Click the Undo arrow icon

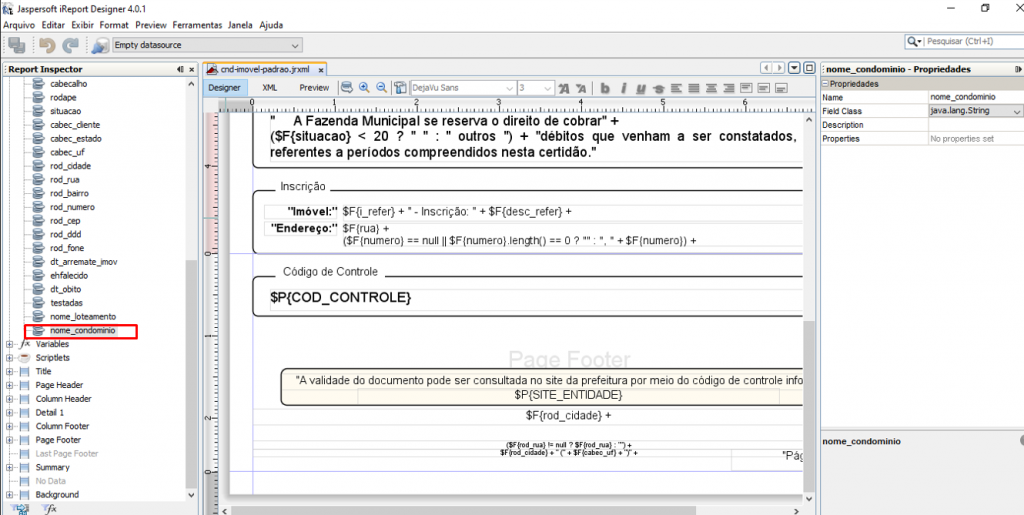click(46, 45)
